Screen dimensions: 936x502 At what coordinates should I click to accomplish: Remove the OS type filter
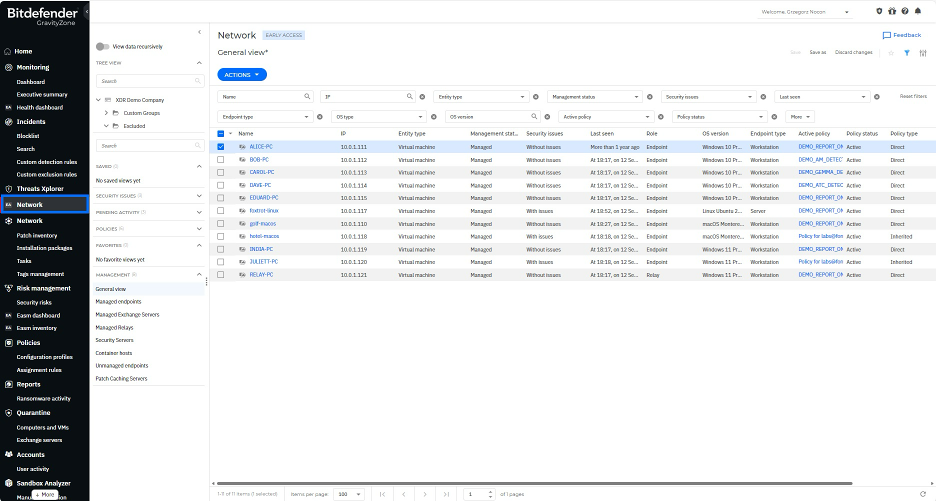433,117
